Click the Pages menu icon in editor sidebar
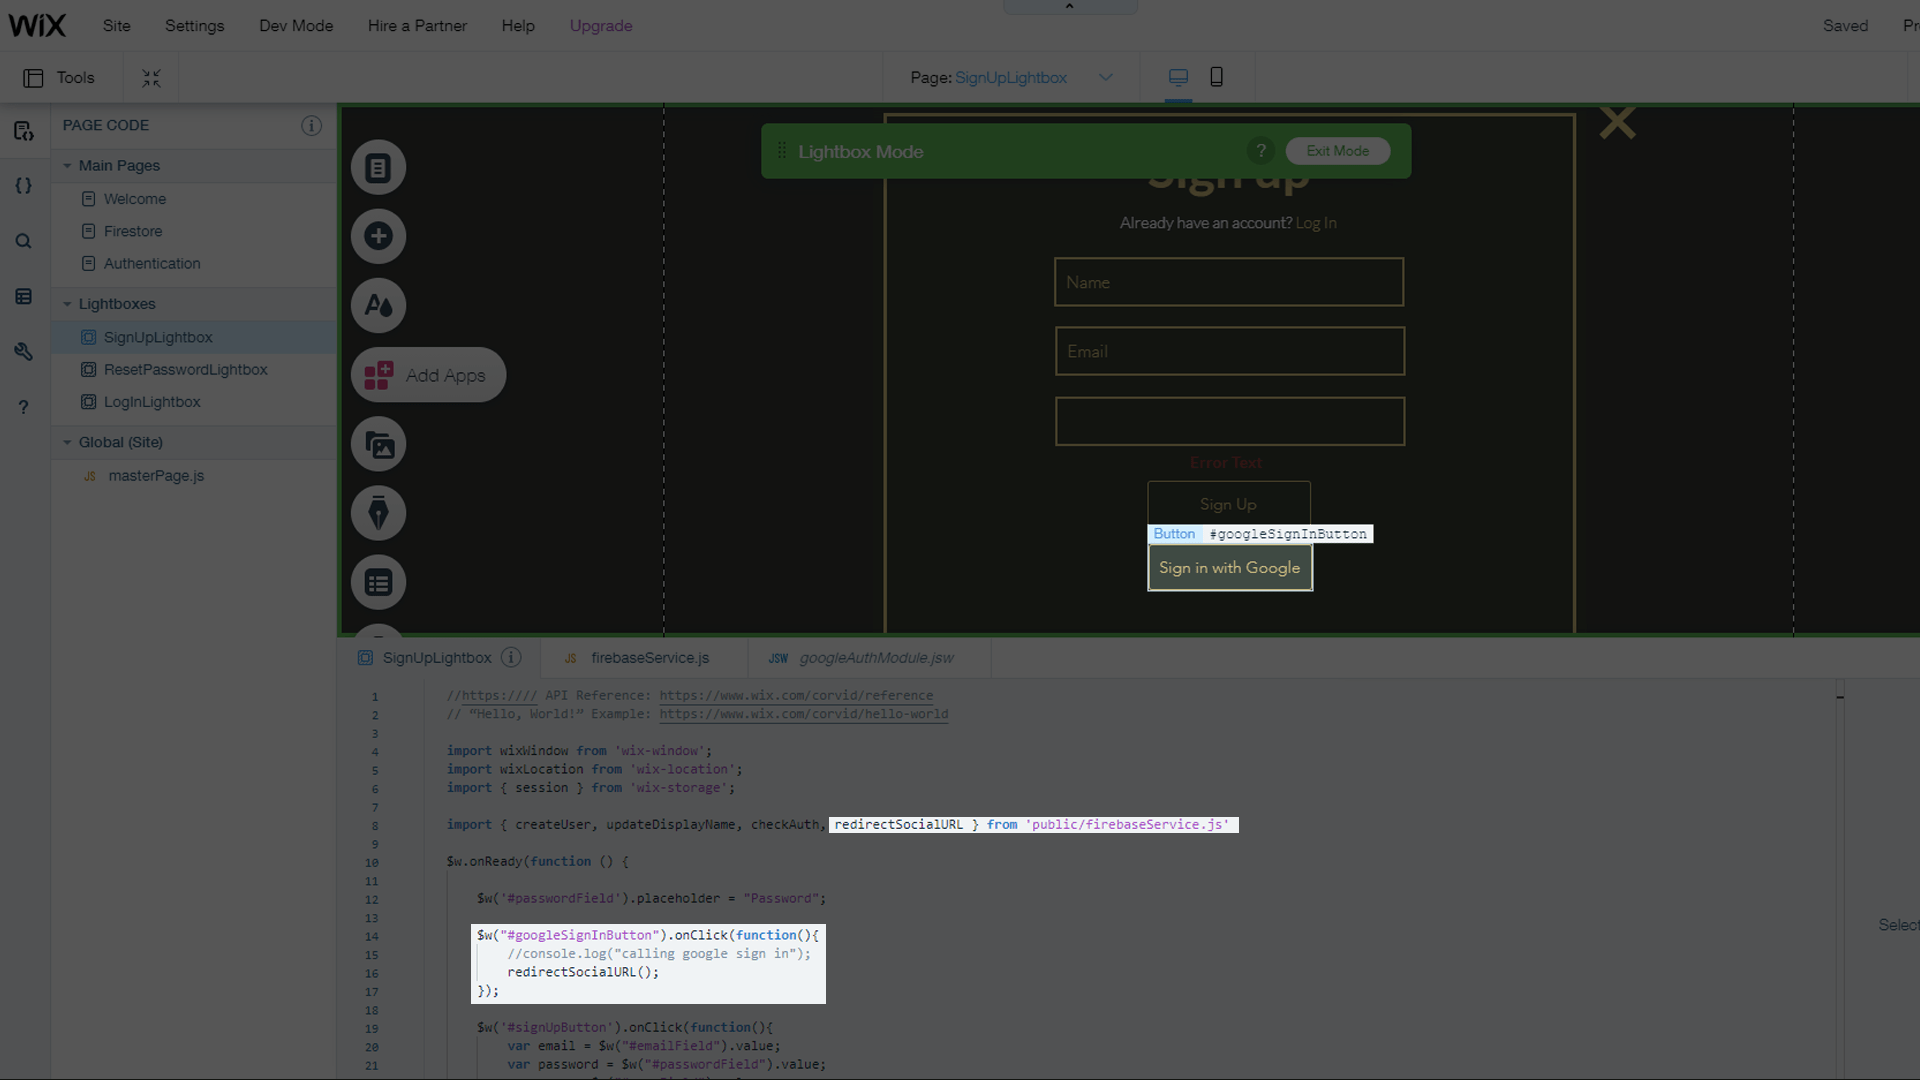Screen dimensions: 1920x1080 [378, 168]
